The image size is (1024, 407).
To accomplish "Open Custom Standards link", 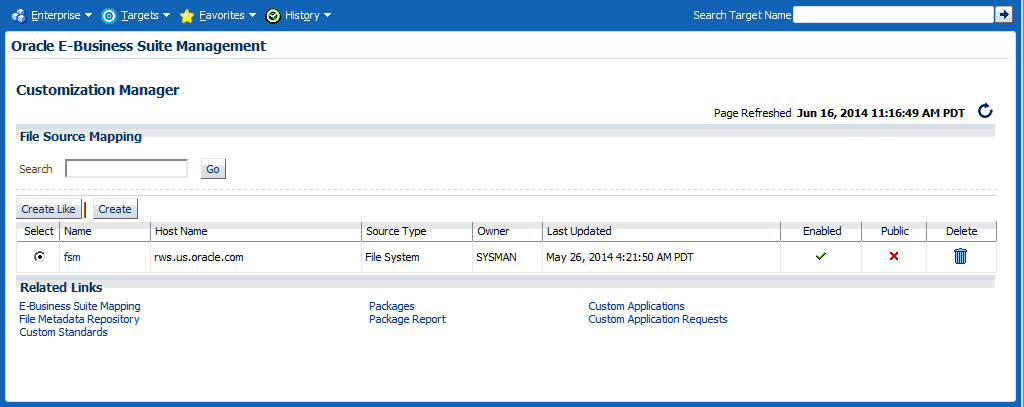I will [63, 333].
